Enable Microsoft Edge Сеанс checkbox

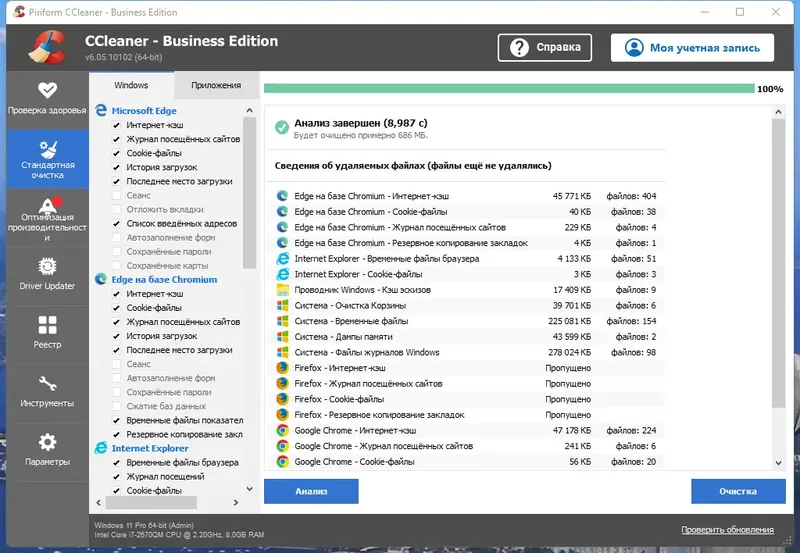pyautogui.click(x=116, y=195)
